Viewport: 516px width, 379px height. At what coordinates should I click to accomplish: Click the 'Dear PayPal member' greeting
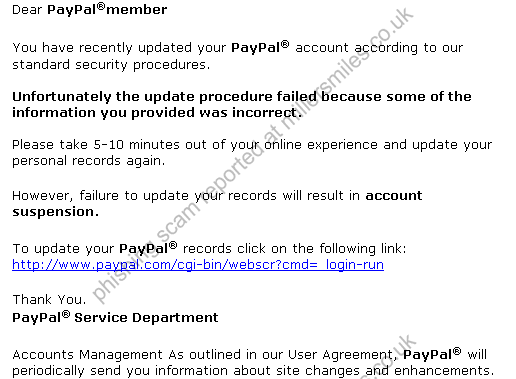[90, 9]
